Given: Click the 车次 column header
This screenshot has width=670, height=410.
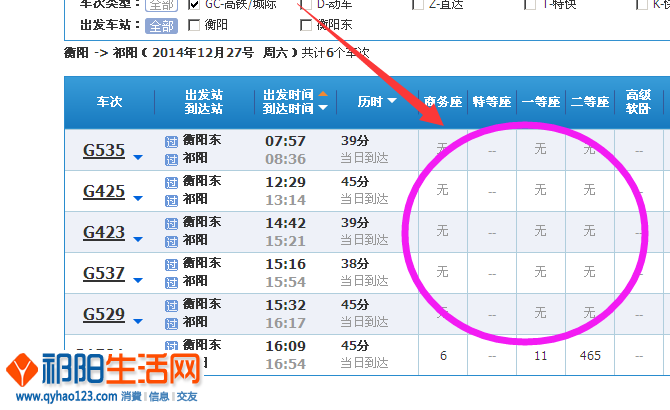Looking at the screenshot, I should coord(109,102).
